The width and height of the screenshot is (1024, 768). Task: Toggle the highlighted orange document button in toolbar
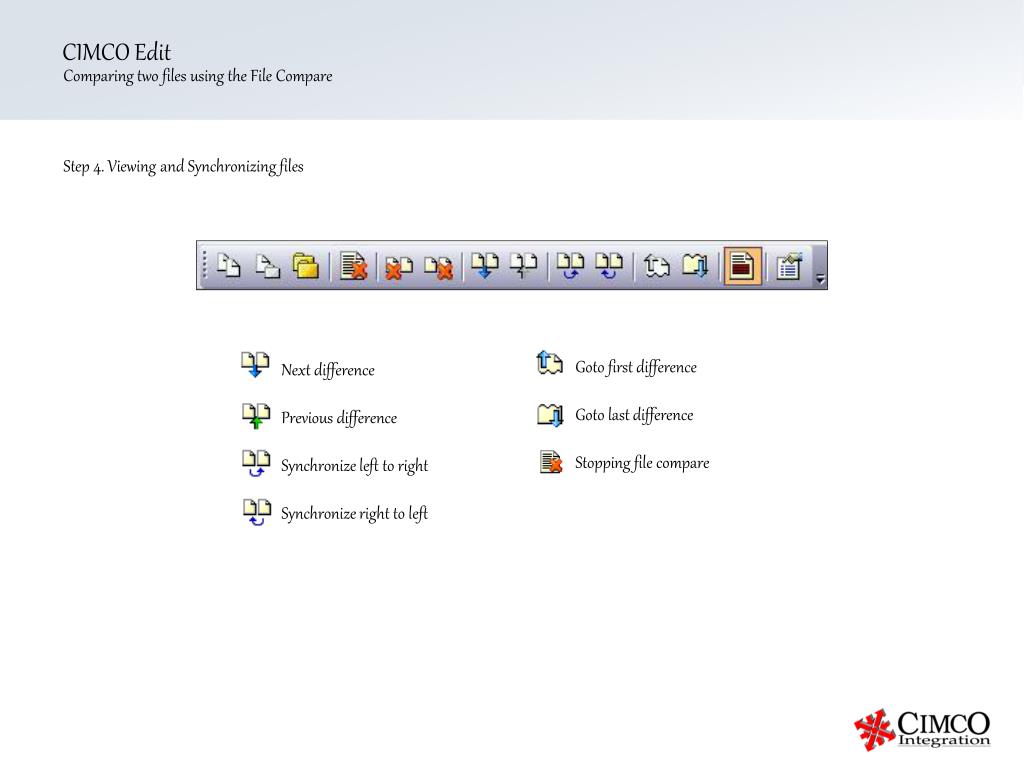point(743,266)
